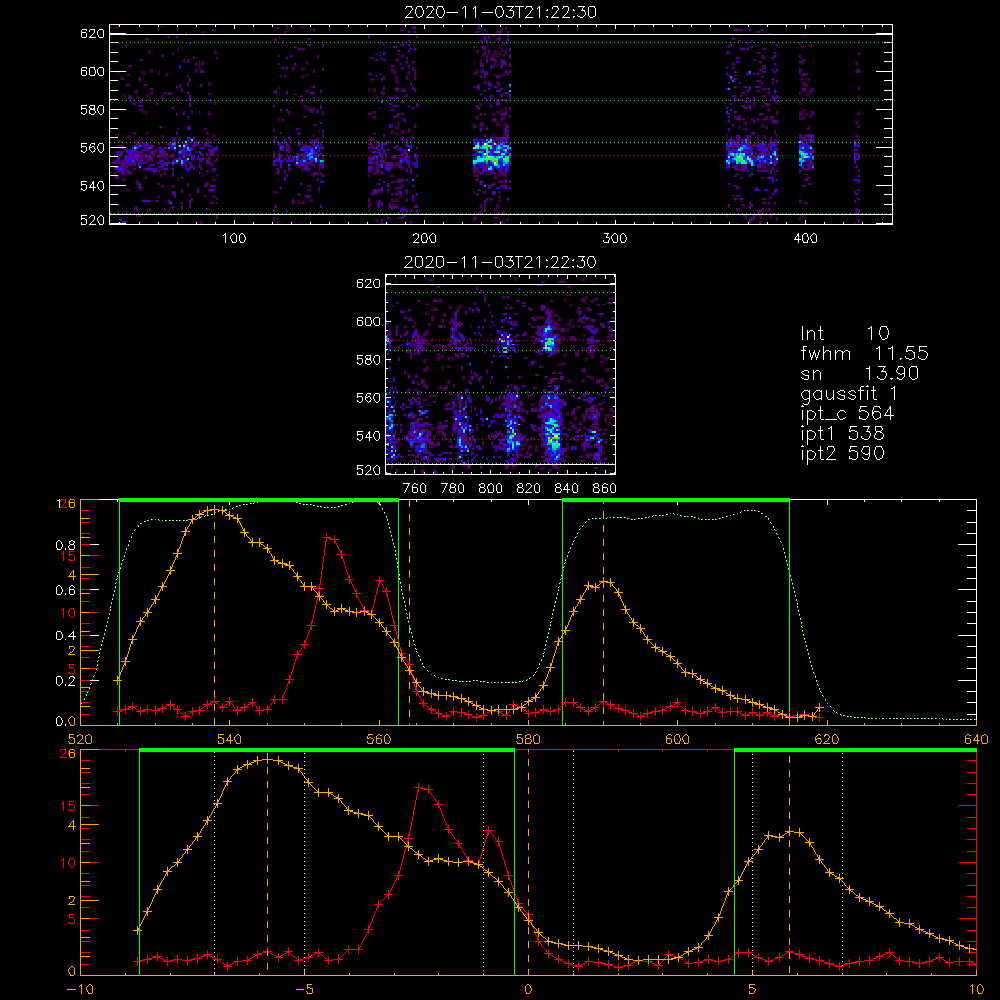Click x-axis label 300 on the top spectrogram
The width and height of the screenshot is (1000, 1000).
click(615, 239)
